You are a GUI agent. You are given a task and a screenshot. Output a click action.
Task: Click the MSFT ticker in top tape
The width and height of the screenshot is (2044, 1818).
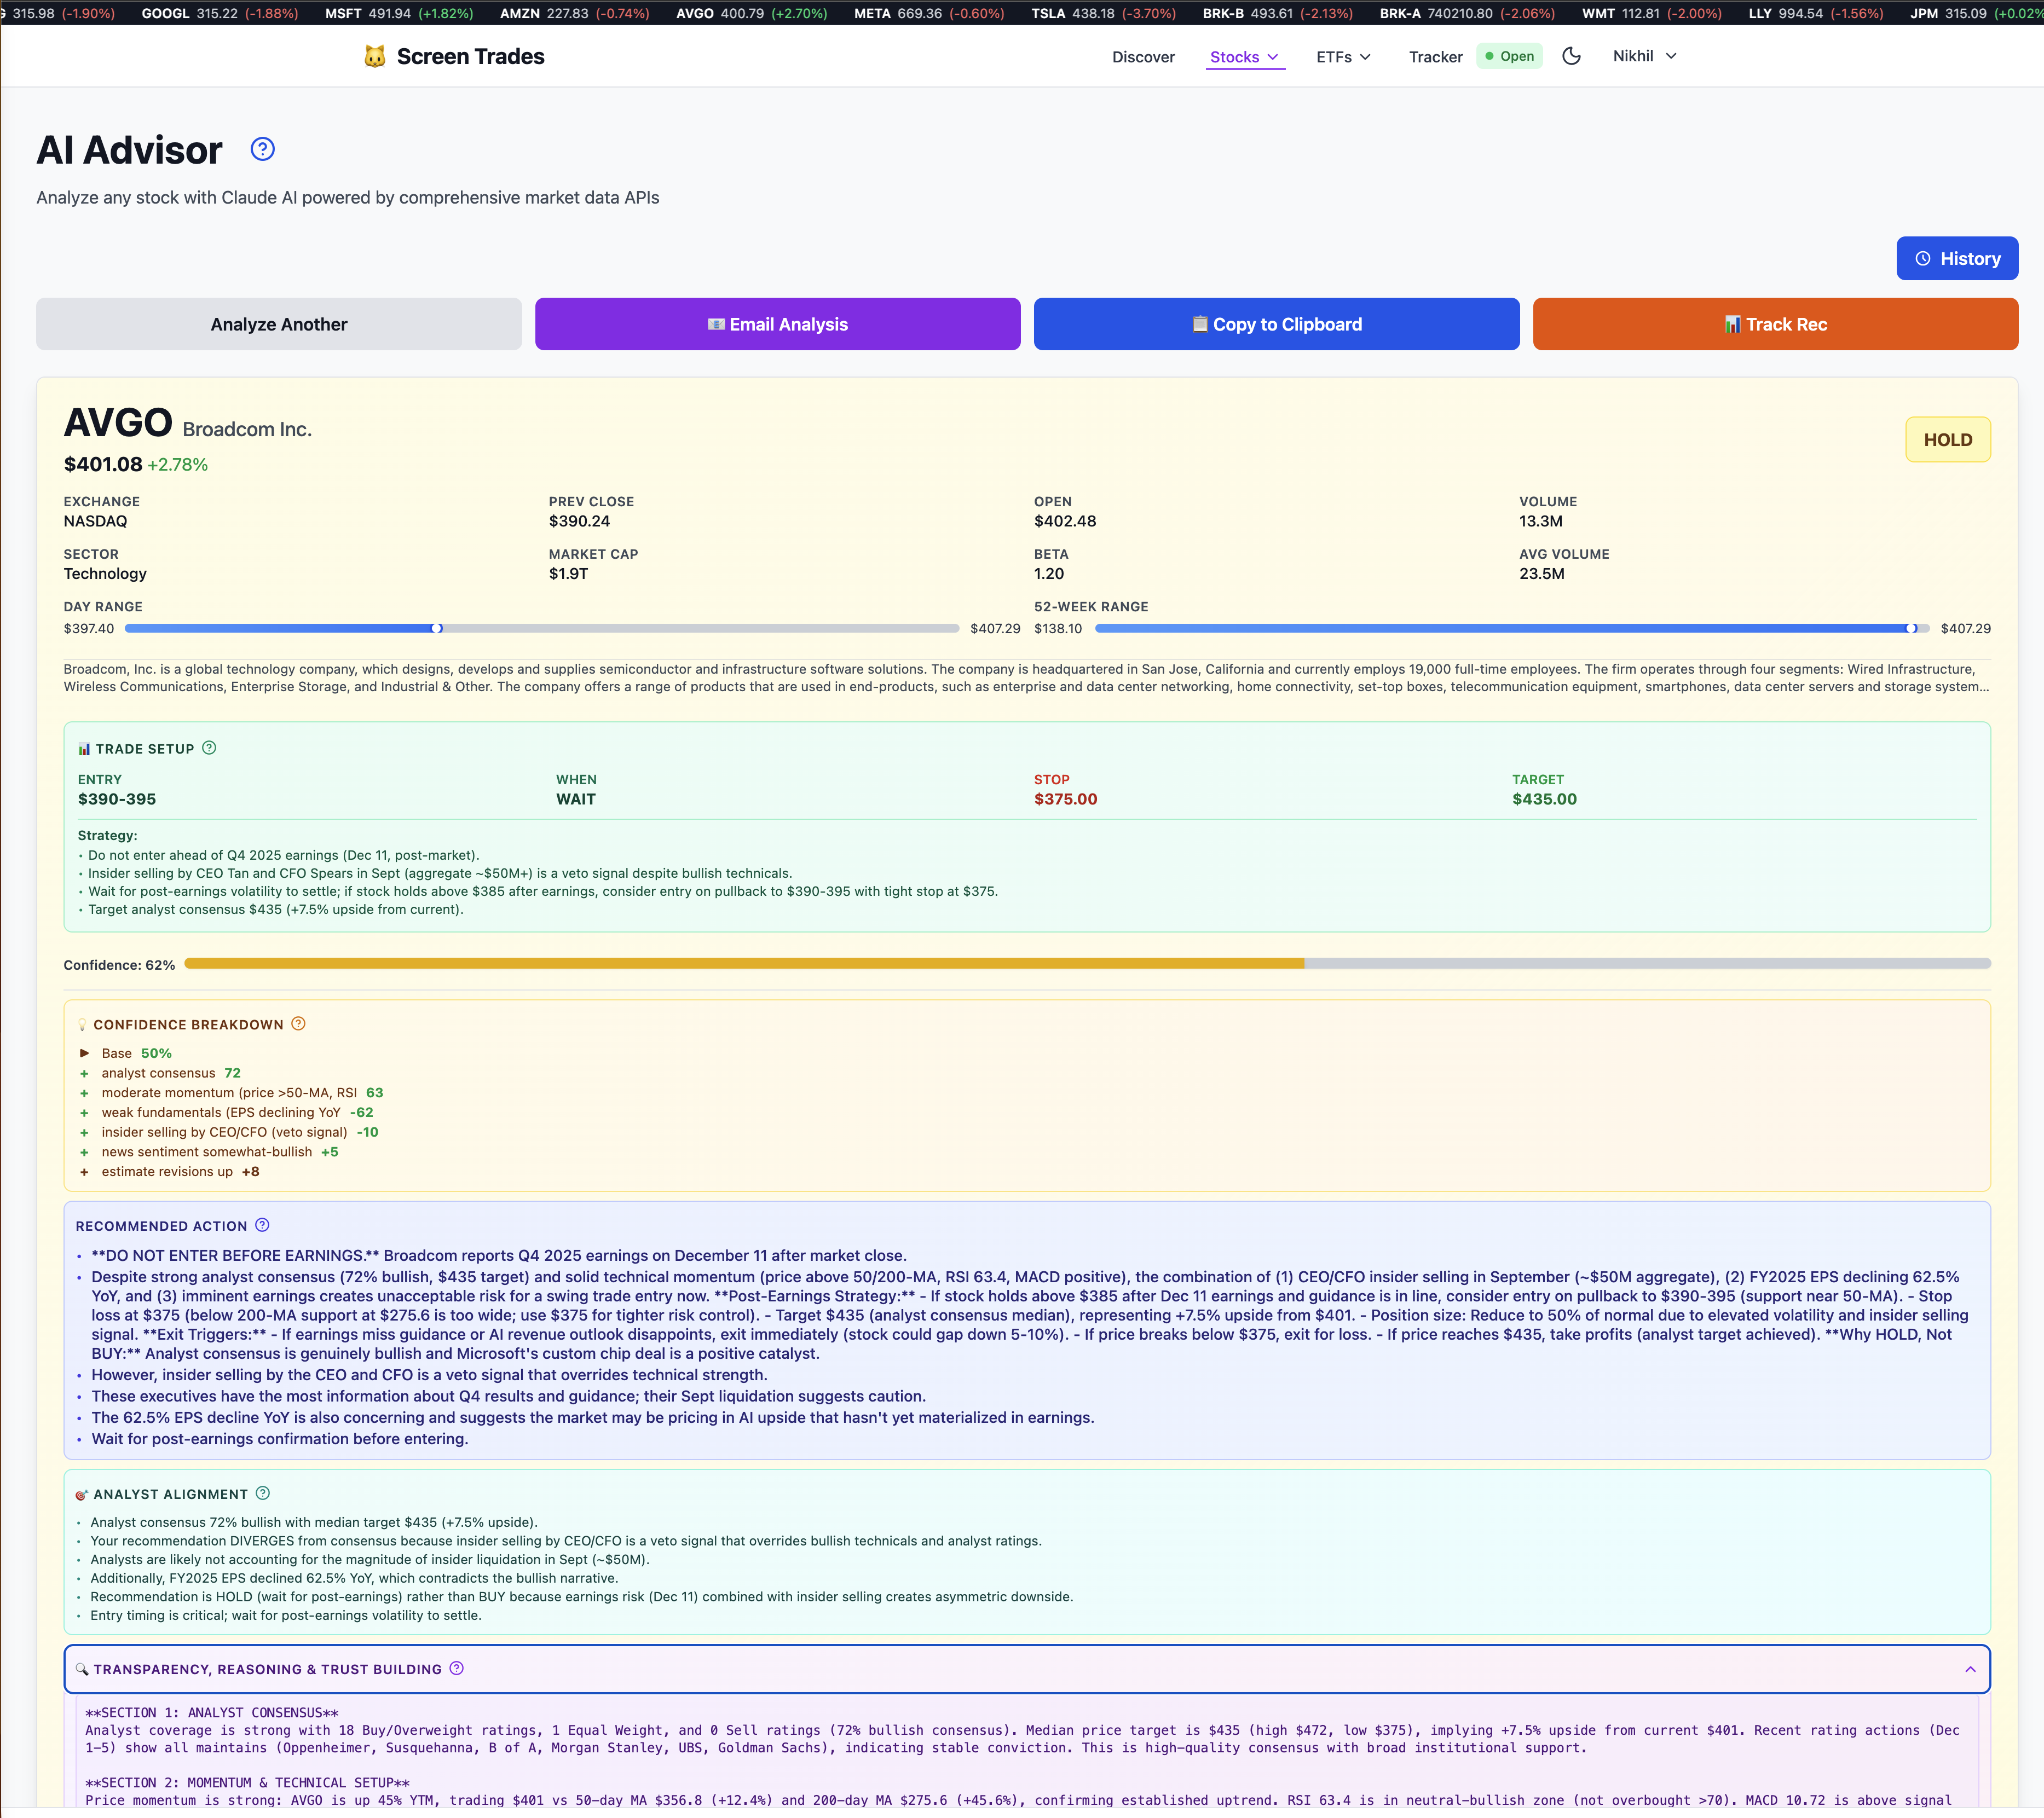tap(399, 13)
